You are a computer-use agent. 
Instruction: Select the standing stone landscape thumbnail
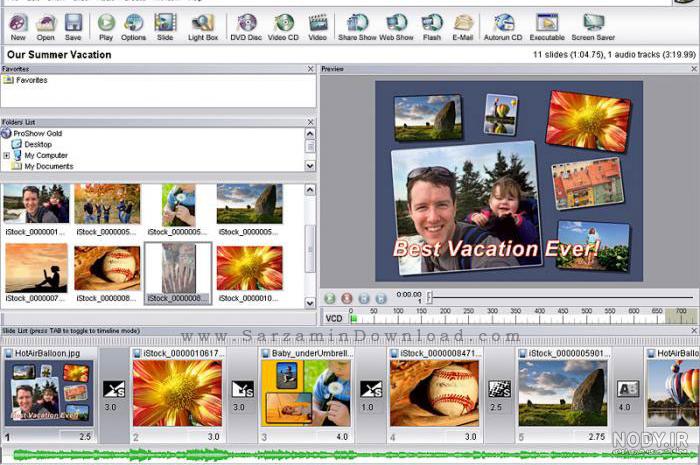[x=250, y=204]
